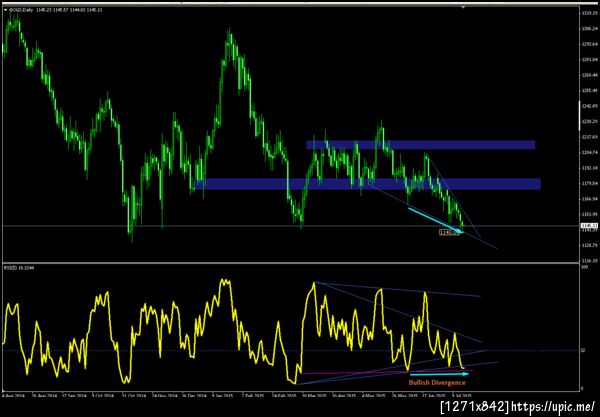Select the boxed price label beside cyan arrow
Image resolution: width=600 pixels, height=417 pixels.
coord(449,232)
